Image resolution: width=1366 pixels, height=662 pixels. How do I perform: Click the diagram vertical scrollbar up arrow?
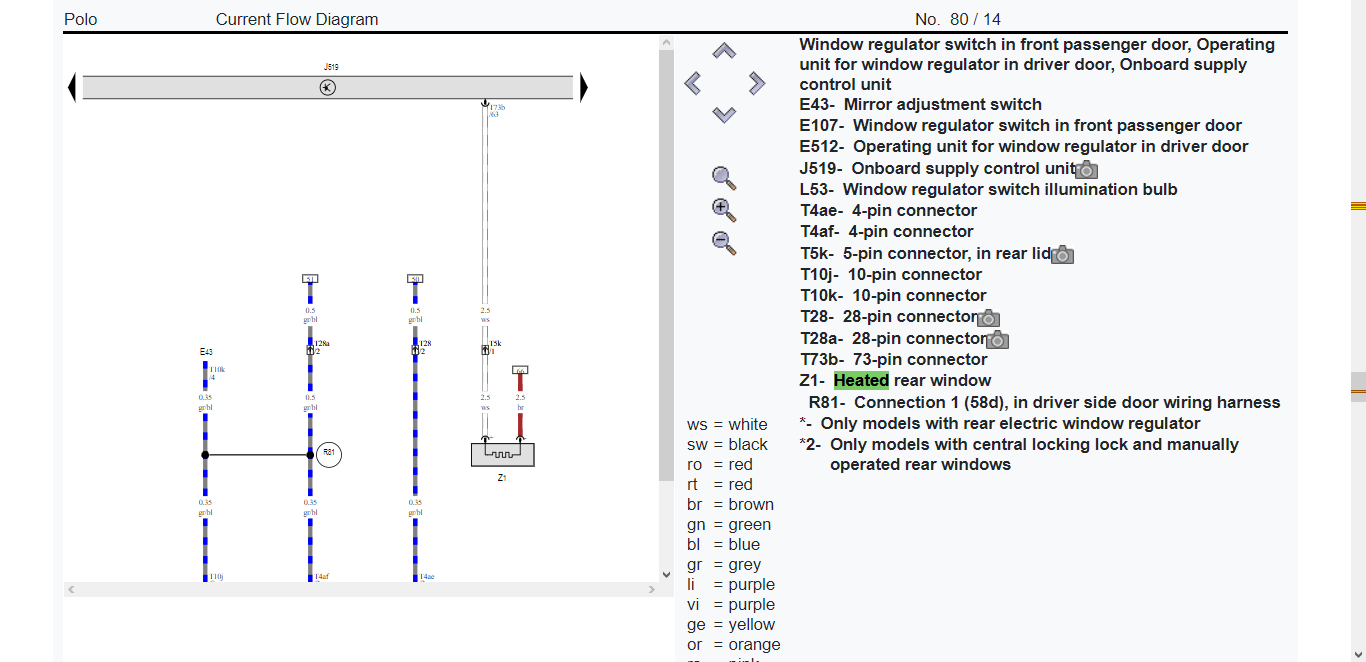click(x=667, y=42)
